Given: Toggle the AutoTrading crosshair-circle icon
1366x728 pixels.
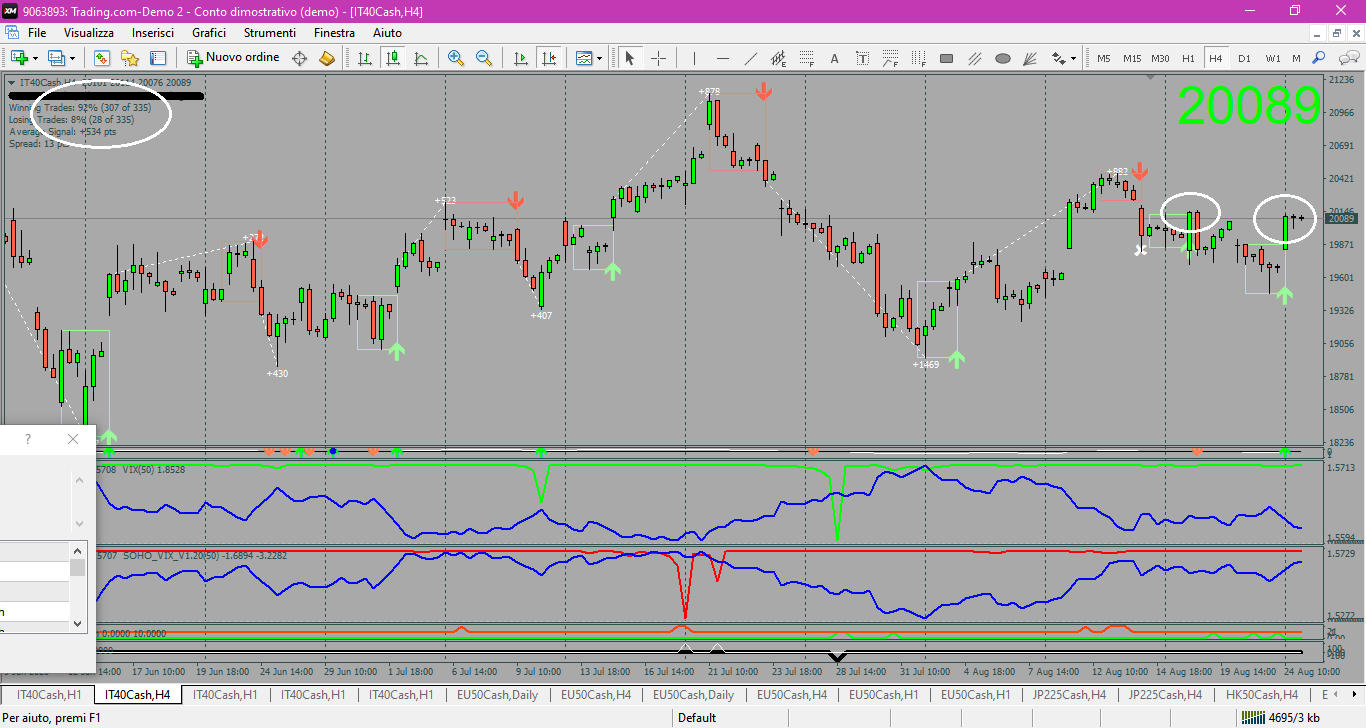Looking at the screenshot, I should click(299, 58).
